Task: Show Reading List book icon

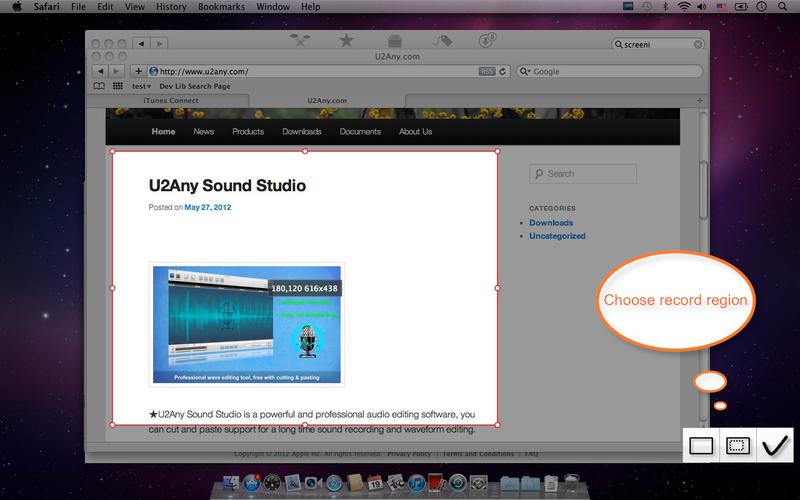Action: 99,86
